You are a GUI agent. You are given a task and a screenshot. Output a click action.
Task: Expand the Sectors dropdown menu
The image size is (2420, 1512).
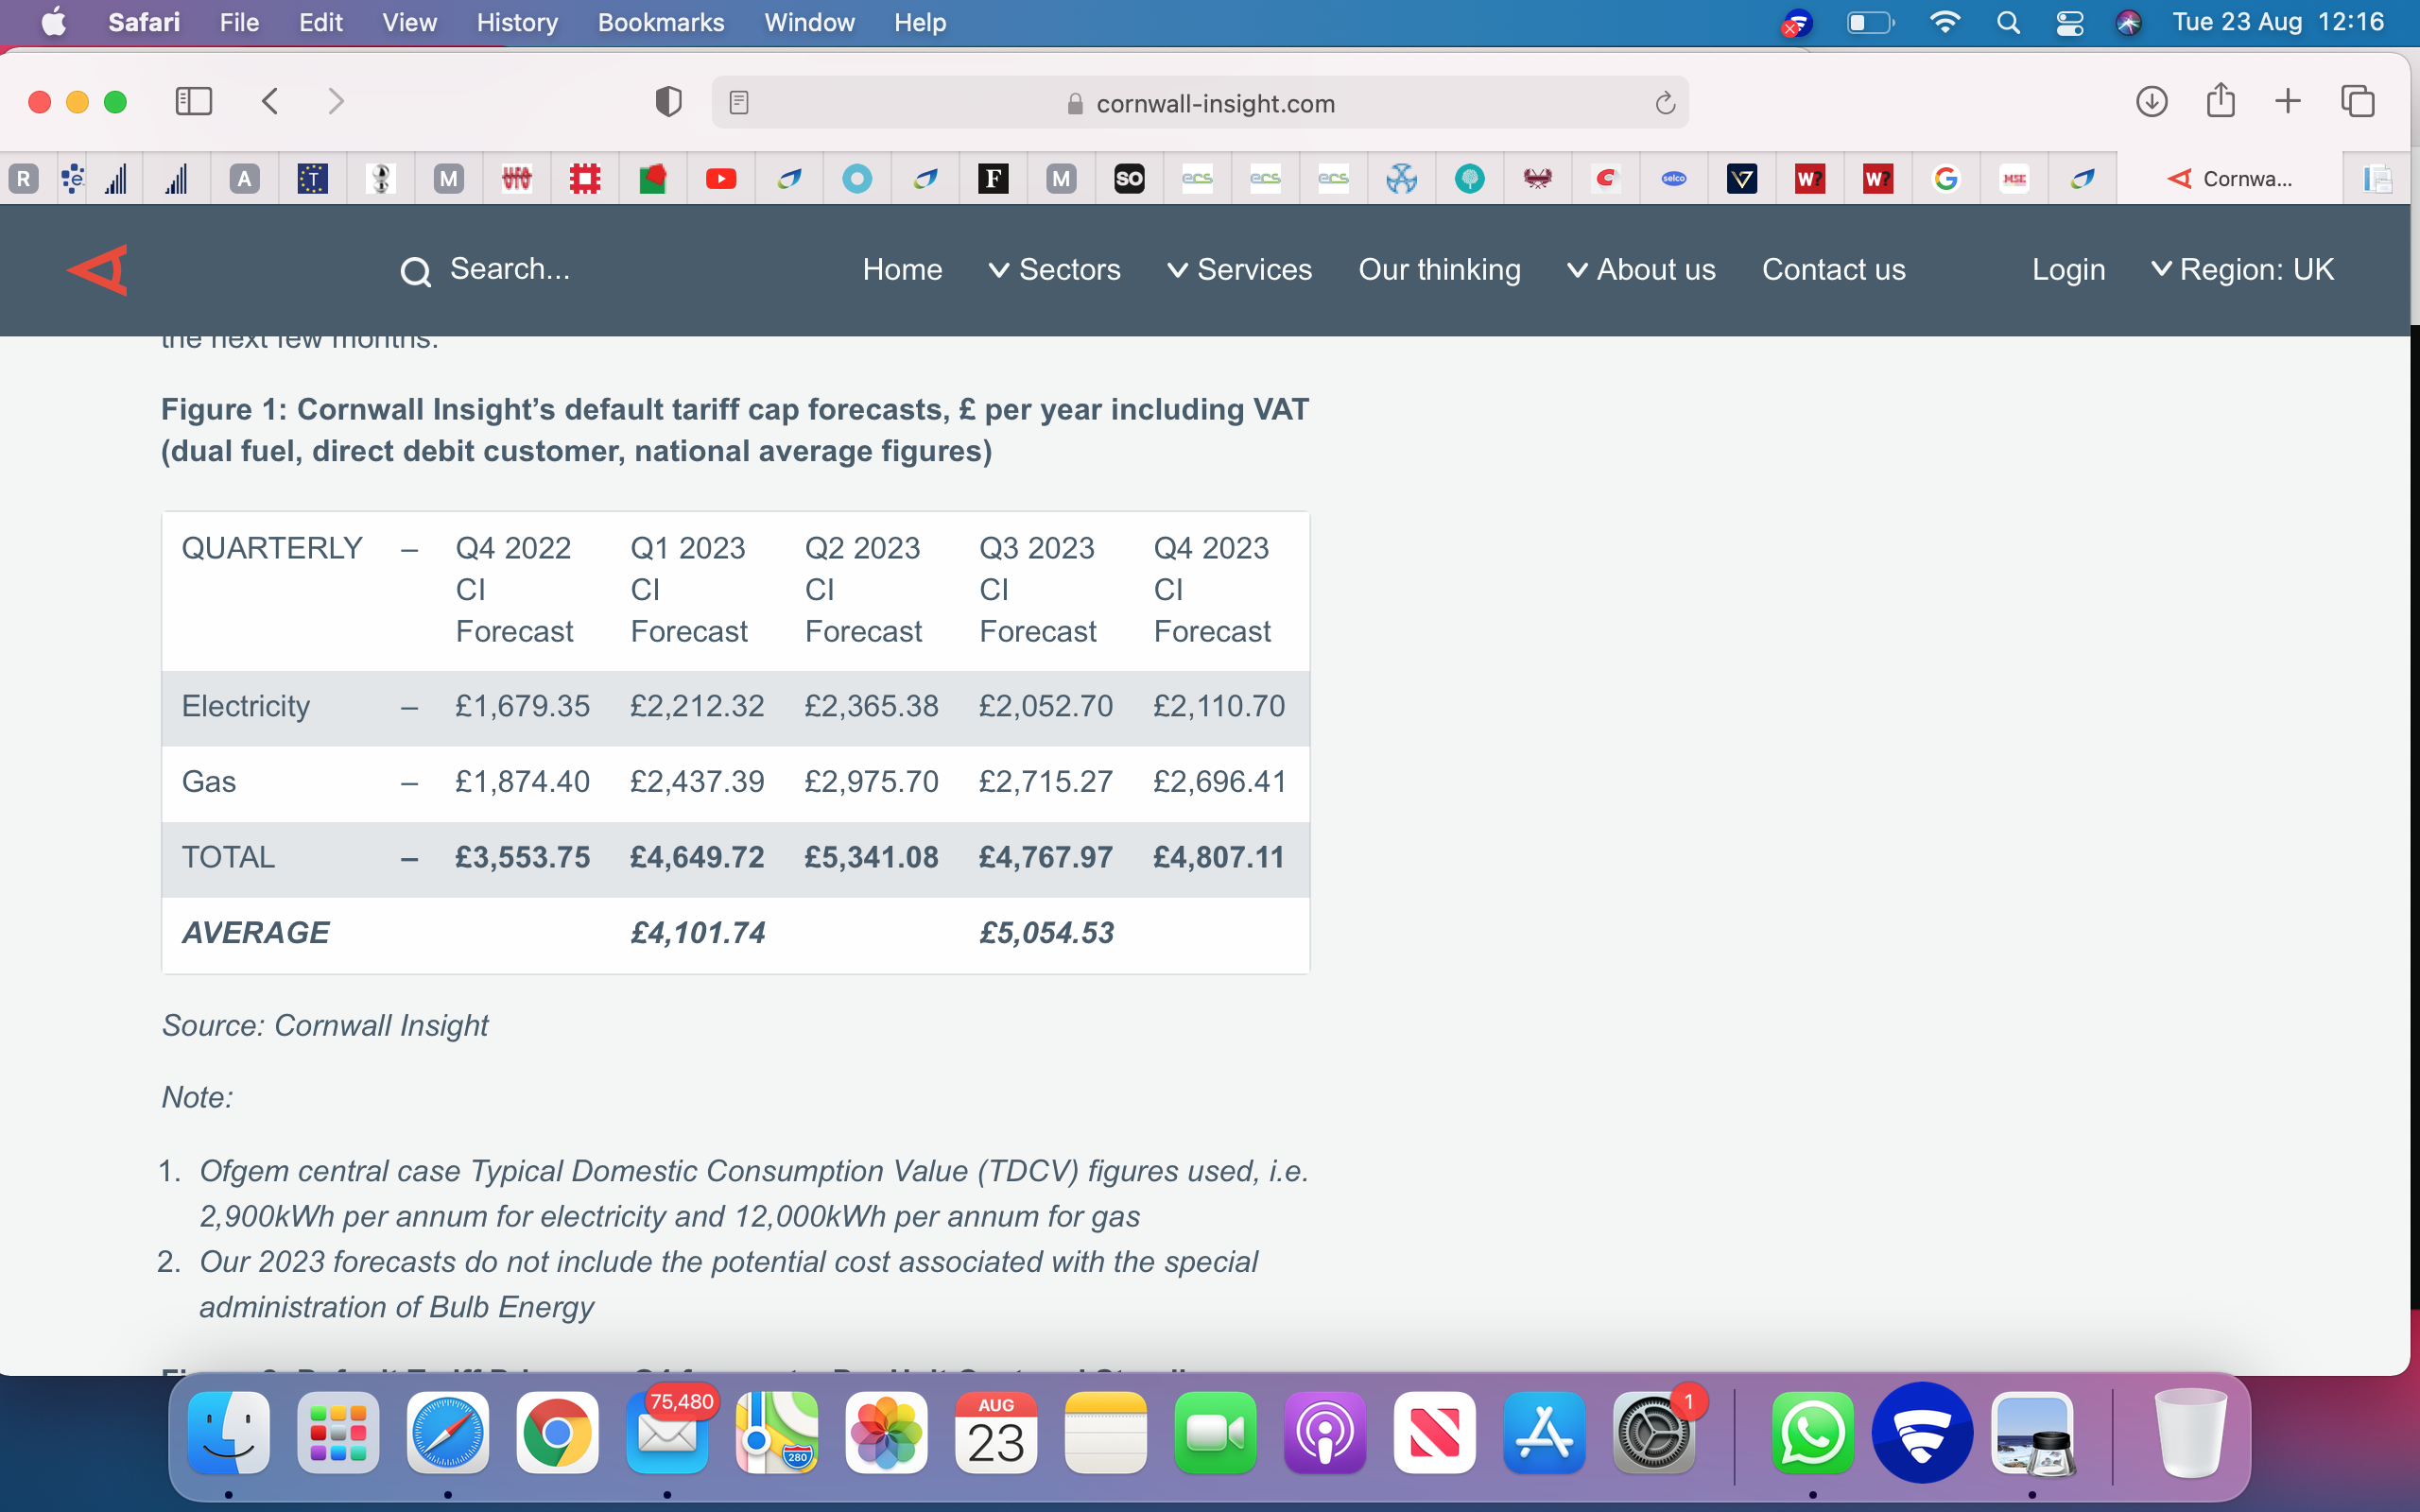point(1054,270)
